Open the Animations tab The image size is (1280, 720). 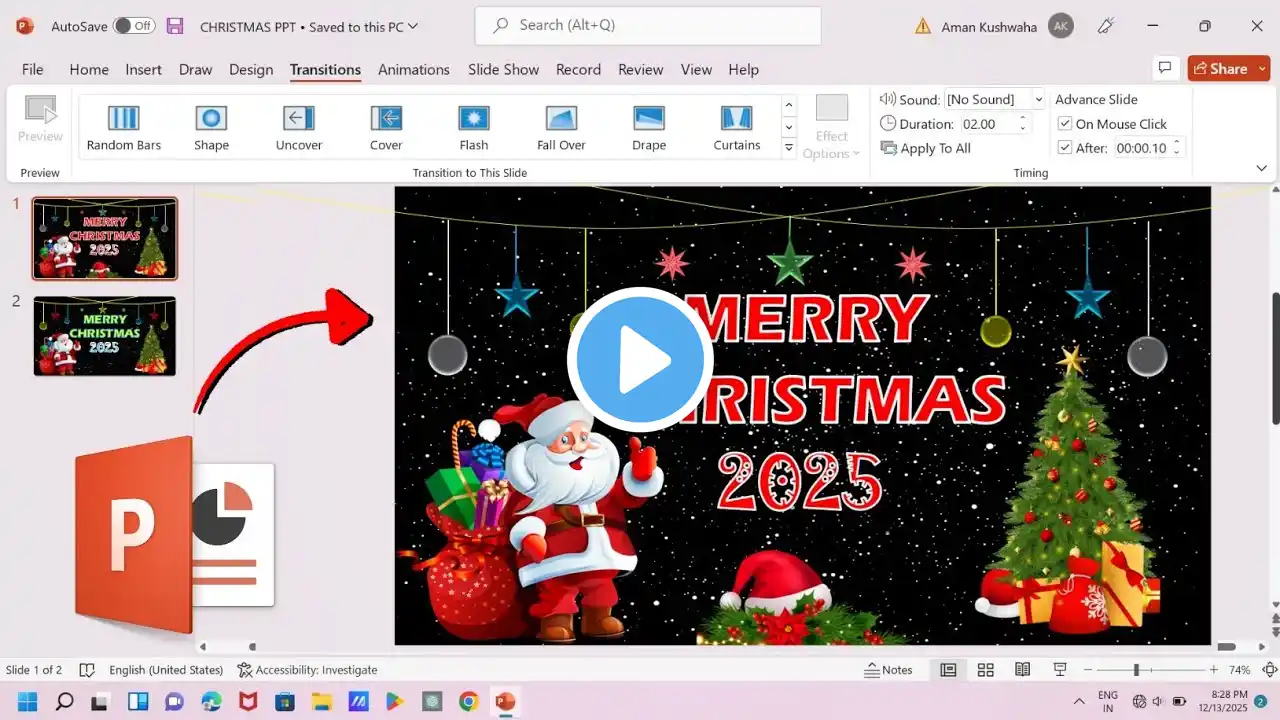(x=413, y=69)
